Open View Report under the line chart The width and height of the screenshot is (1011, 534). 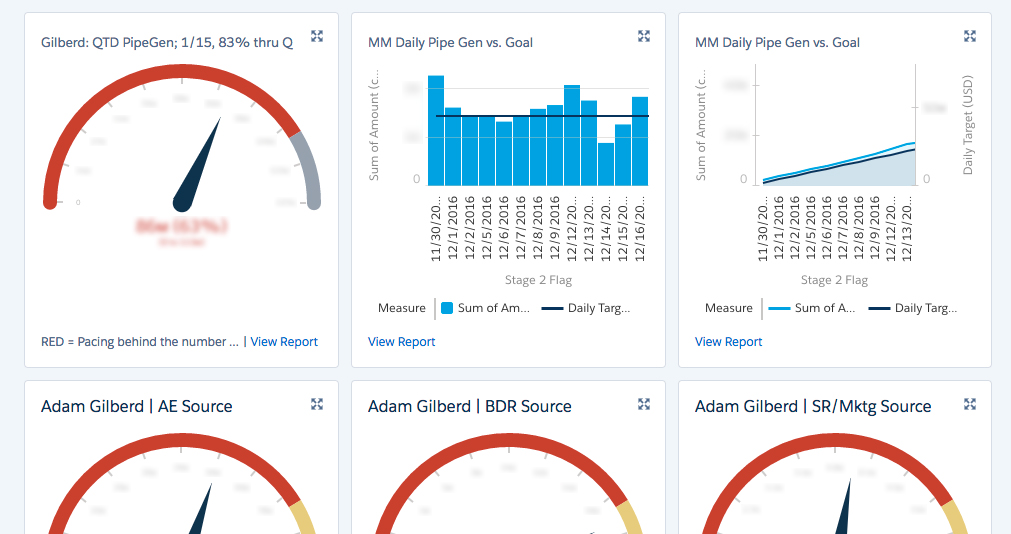(x=729, y=342)
